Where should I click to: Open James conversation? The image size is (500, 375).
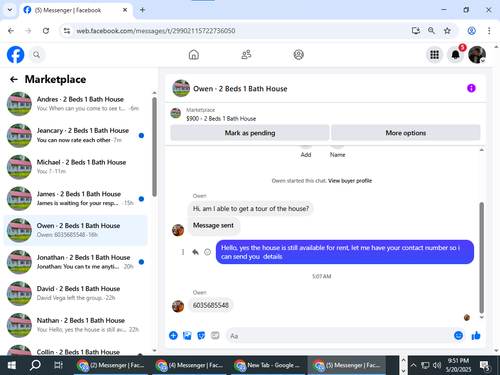[75, 199]
